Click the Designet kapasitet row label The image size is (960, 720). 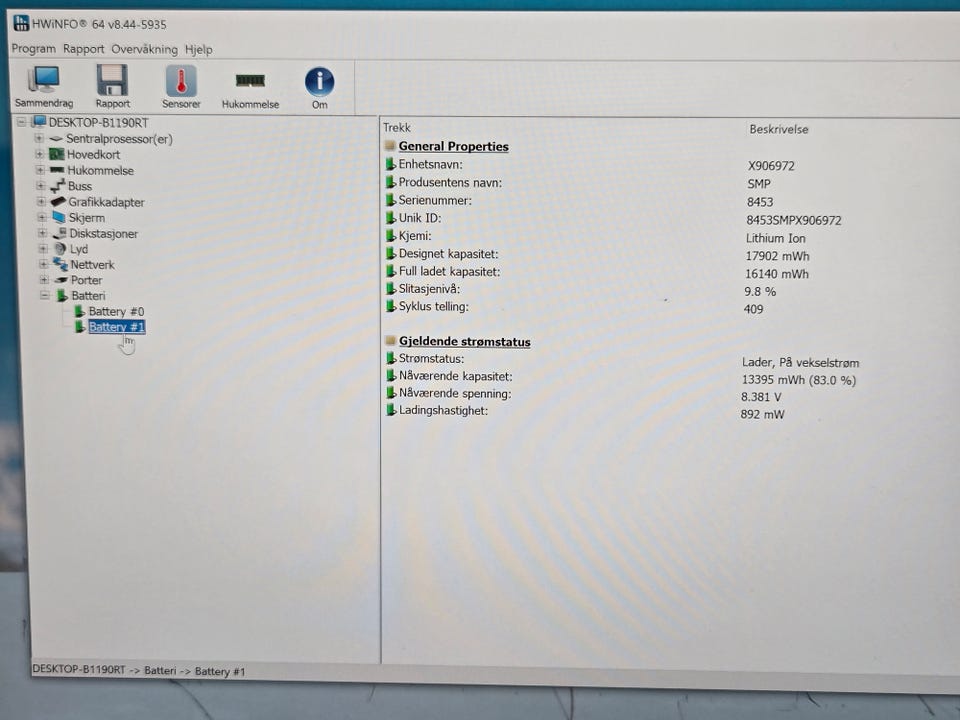point(449,253)
